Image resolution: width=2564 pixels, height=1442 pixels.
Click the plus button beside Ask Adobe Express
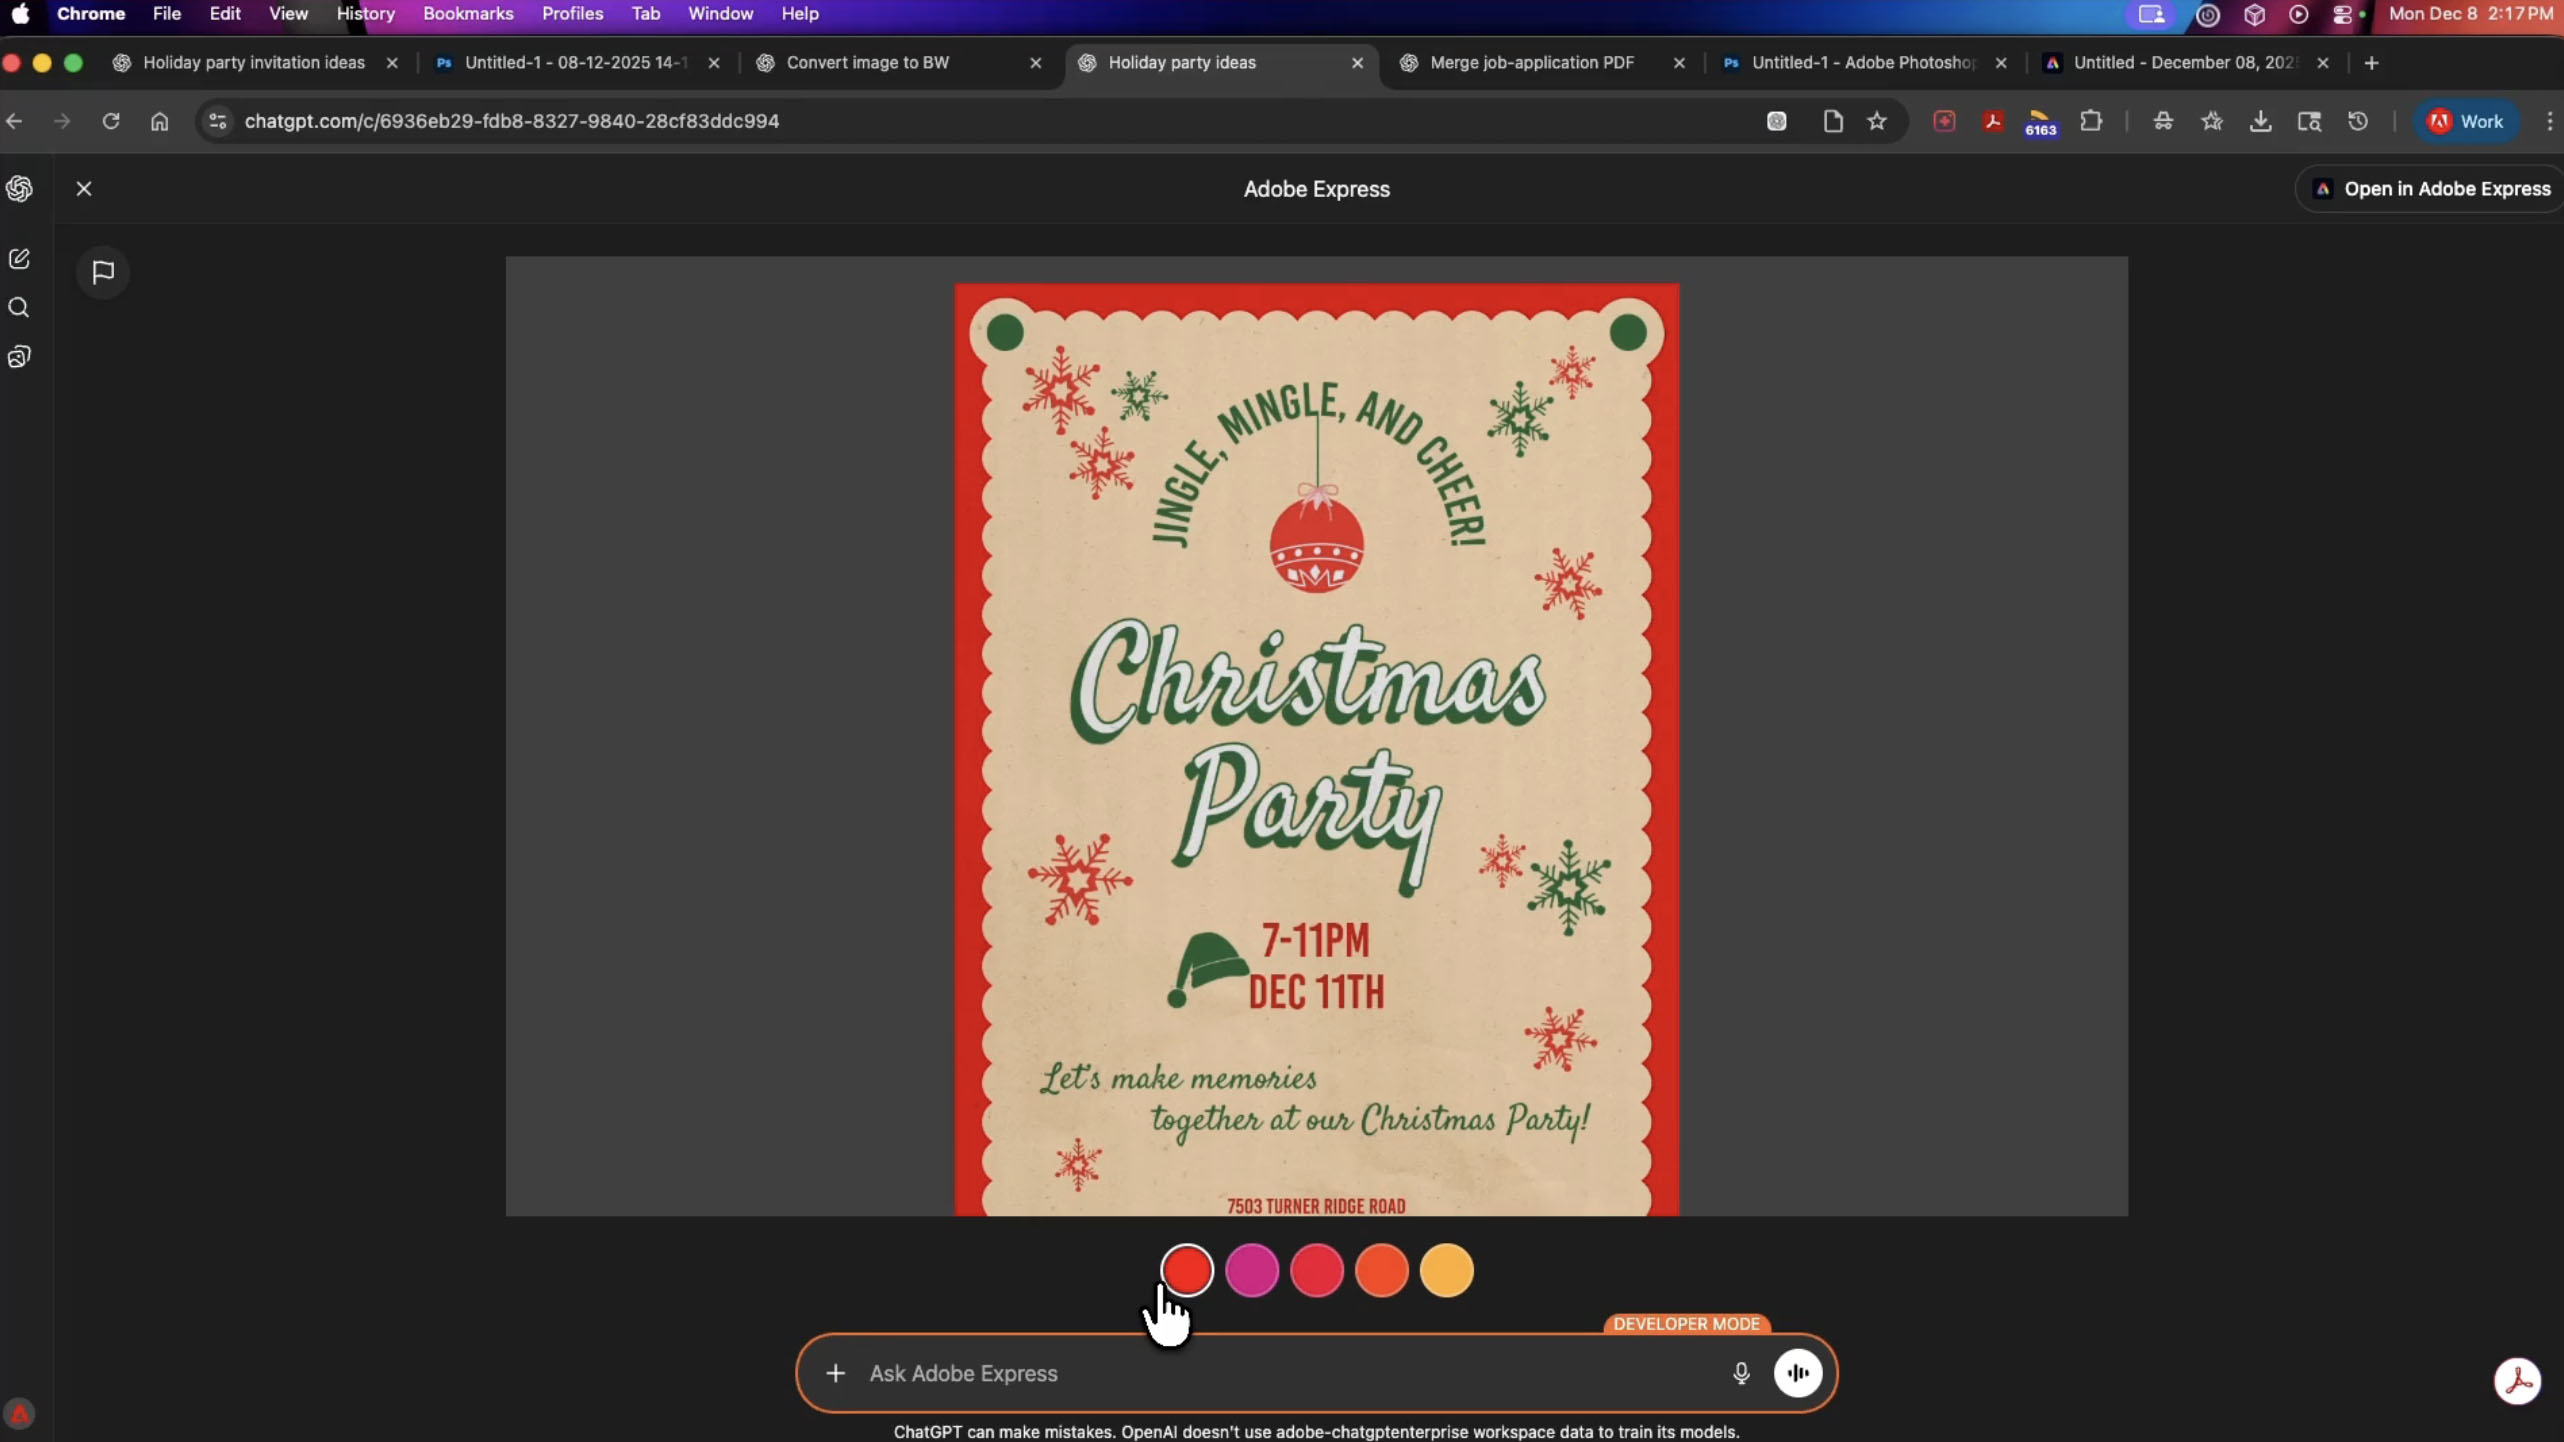(836, 1373)
